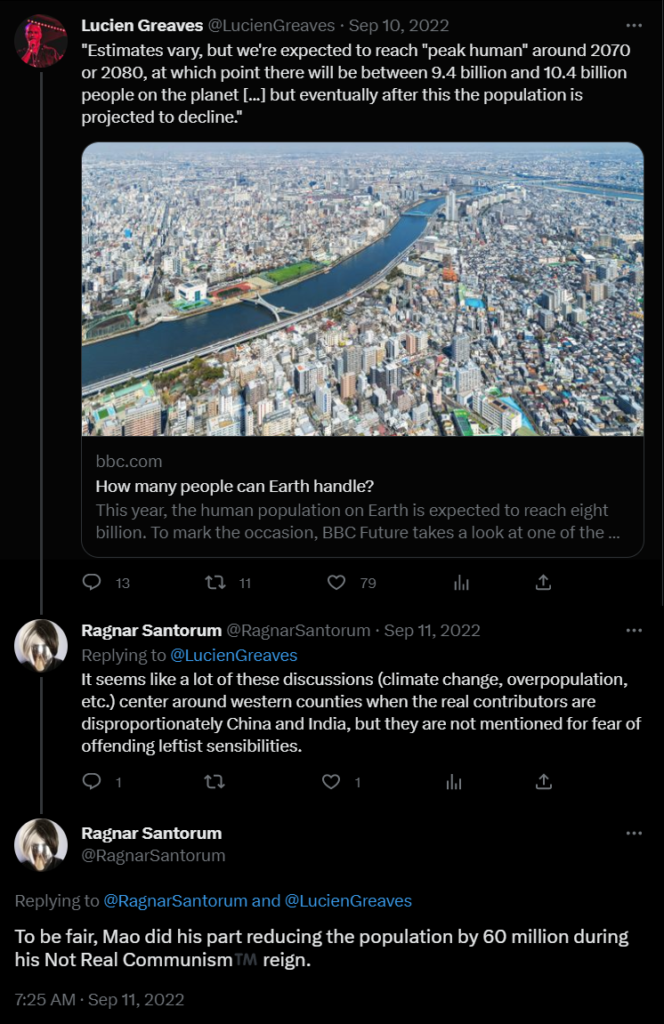Open the BBC article image preview

click(362, 288)
